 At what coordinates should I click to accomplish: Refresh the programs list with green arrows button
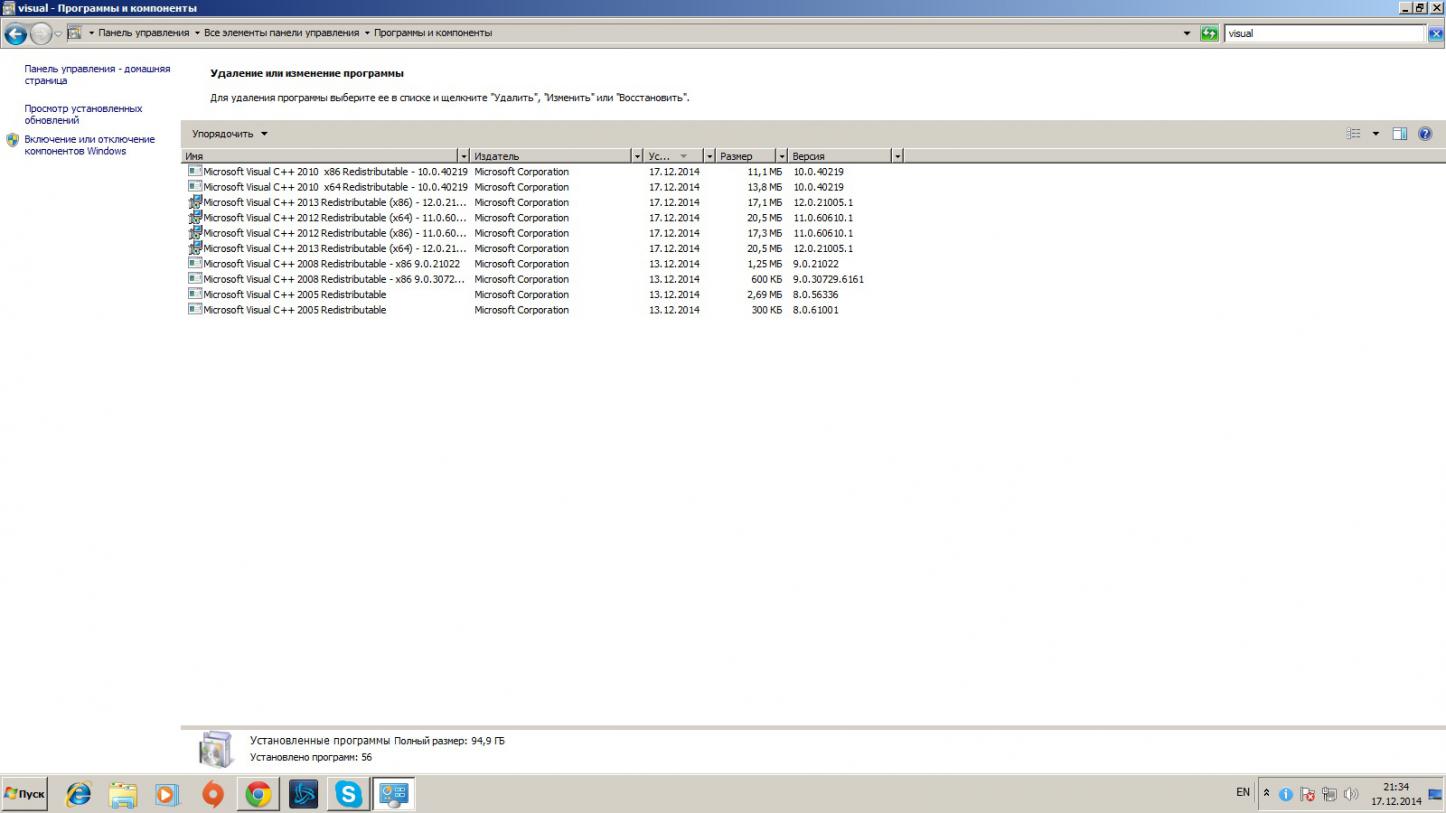pyautogui.click(x=1209, y=33)
